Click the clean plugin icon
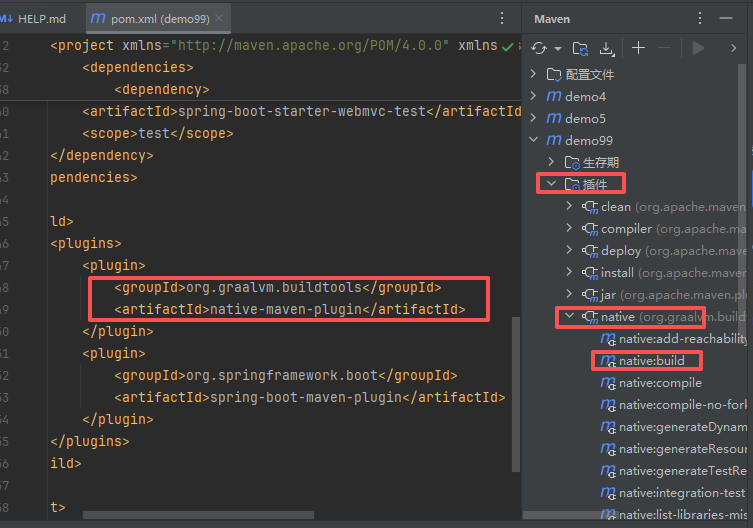The image size is (753, 528). [x=590, y=207]
